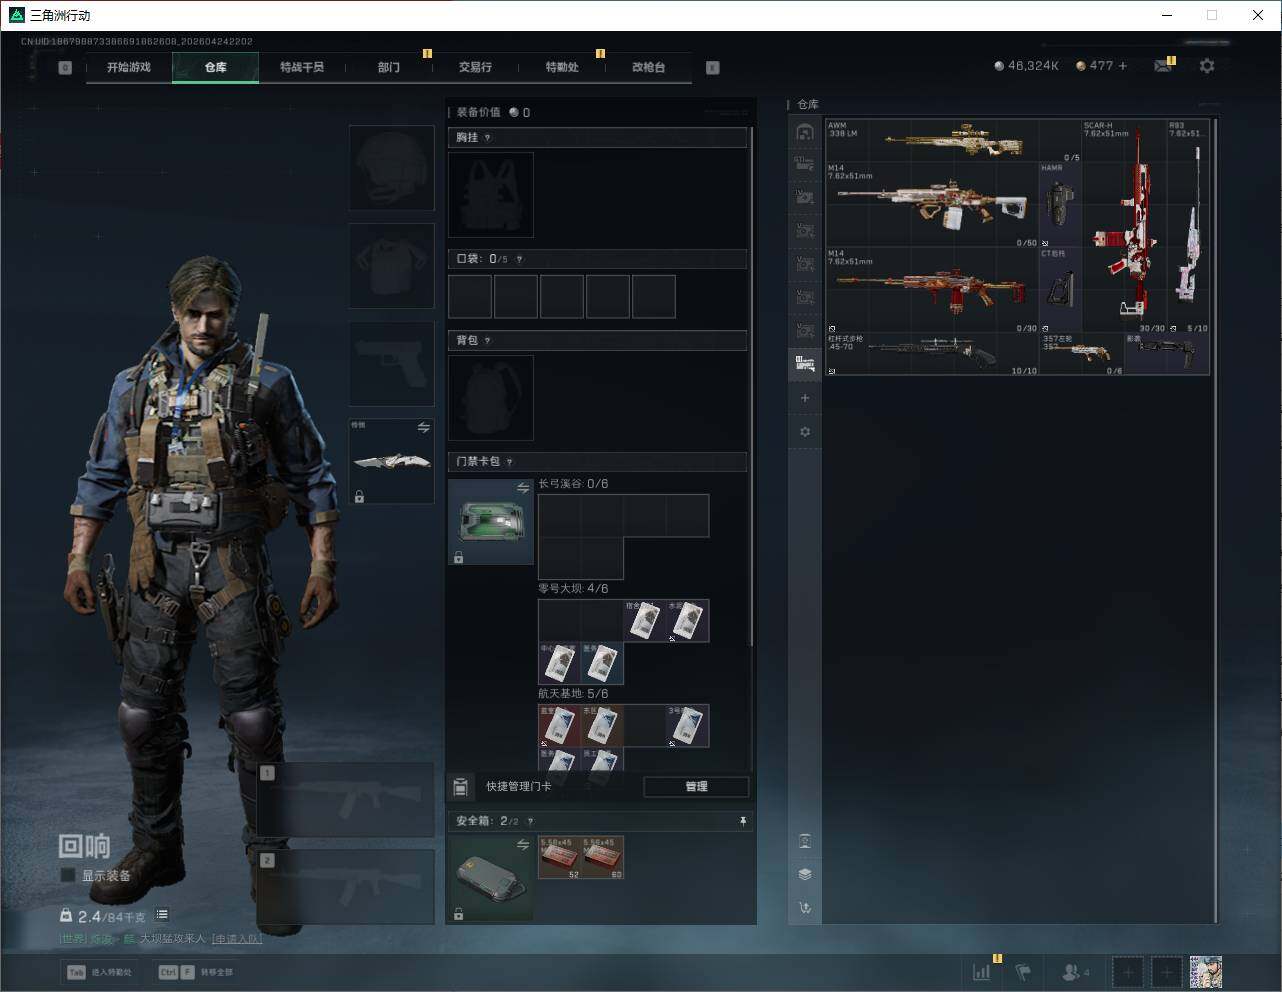Viewport: 1282px width, 992px height.
Task: Click the left arrow navigation icon
Action: pyautogui.click(x=65, y=68)
